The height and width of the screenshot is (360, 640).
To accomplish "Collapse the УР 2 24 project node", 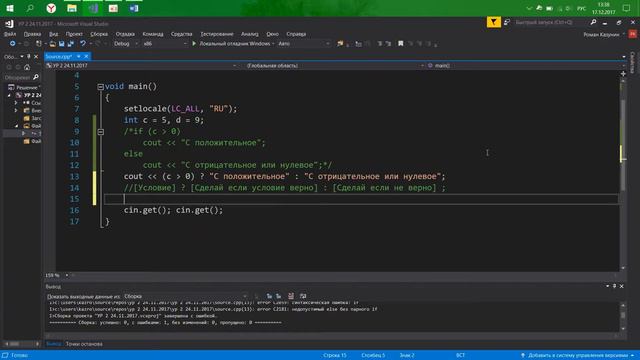I will pyautogui.click(x=9, y=95).
